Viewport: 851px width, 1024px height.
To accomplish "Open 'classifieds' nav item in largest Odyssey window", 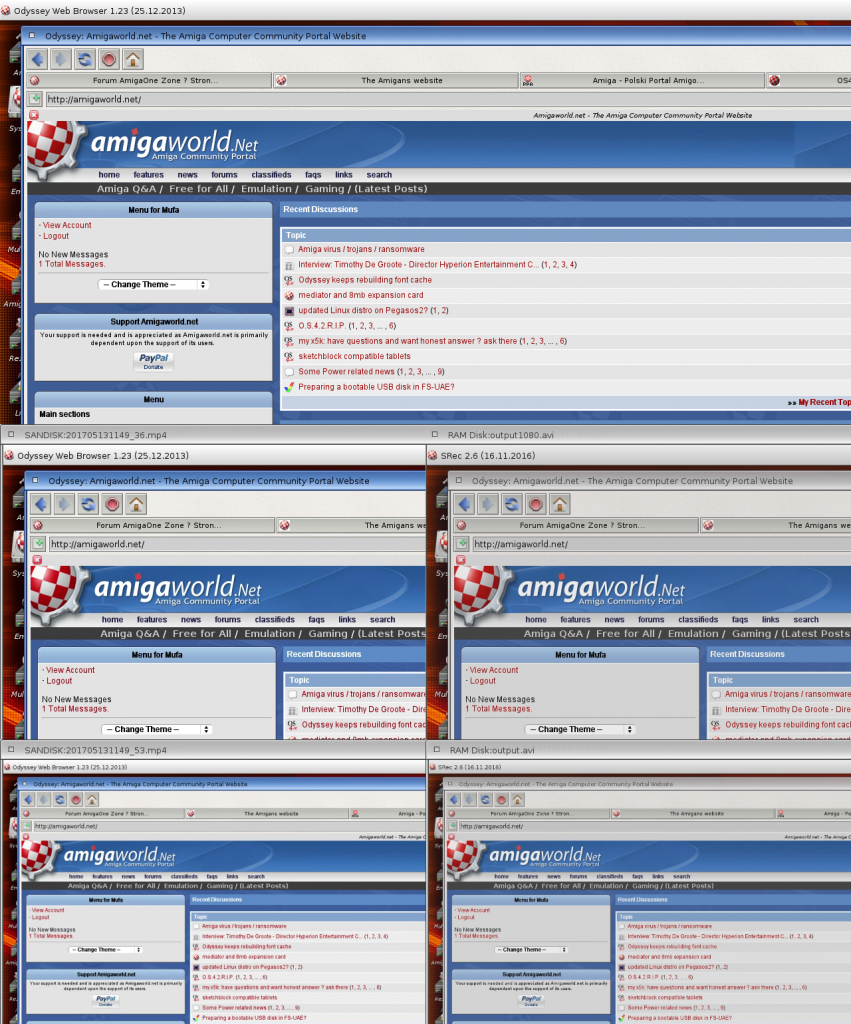I will (x=271, y=175).
